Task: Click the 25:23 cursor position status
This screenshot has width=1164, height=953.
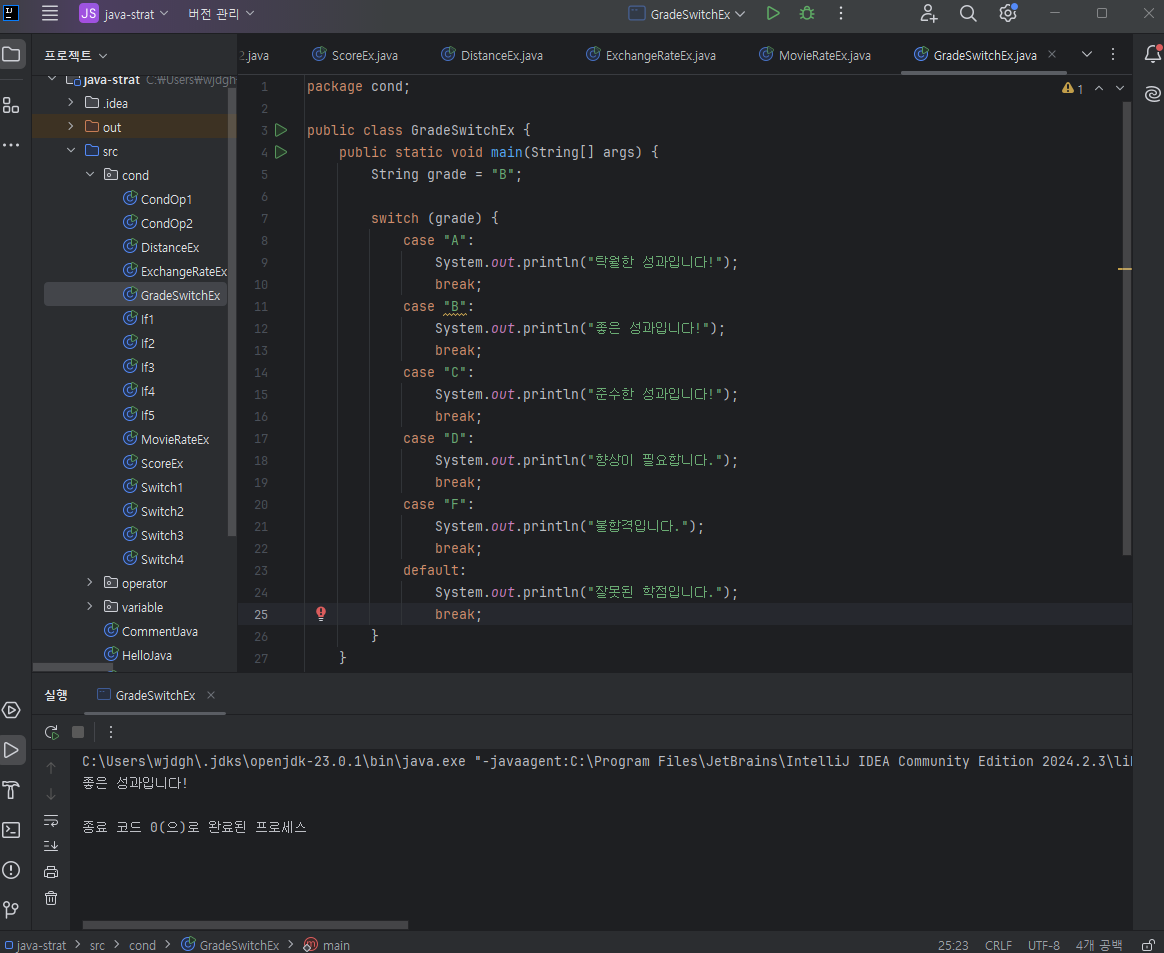Action: click(x=953, y=945)
